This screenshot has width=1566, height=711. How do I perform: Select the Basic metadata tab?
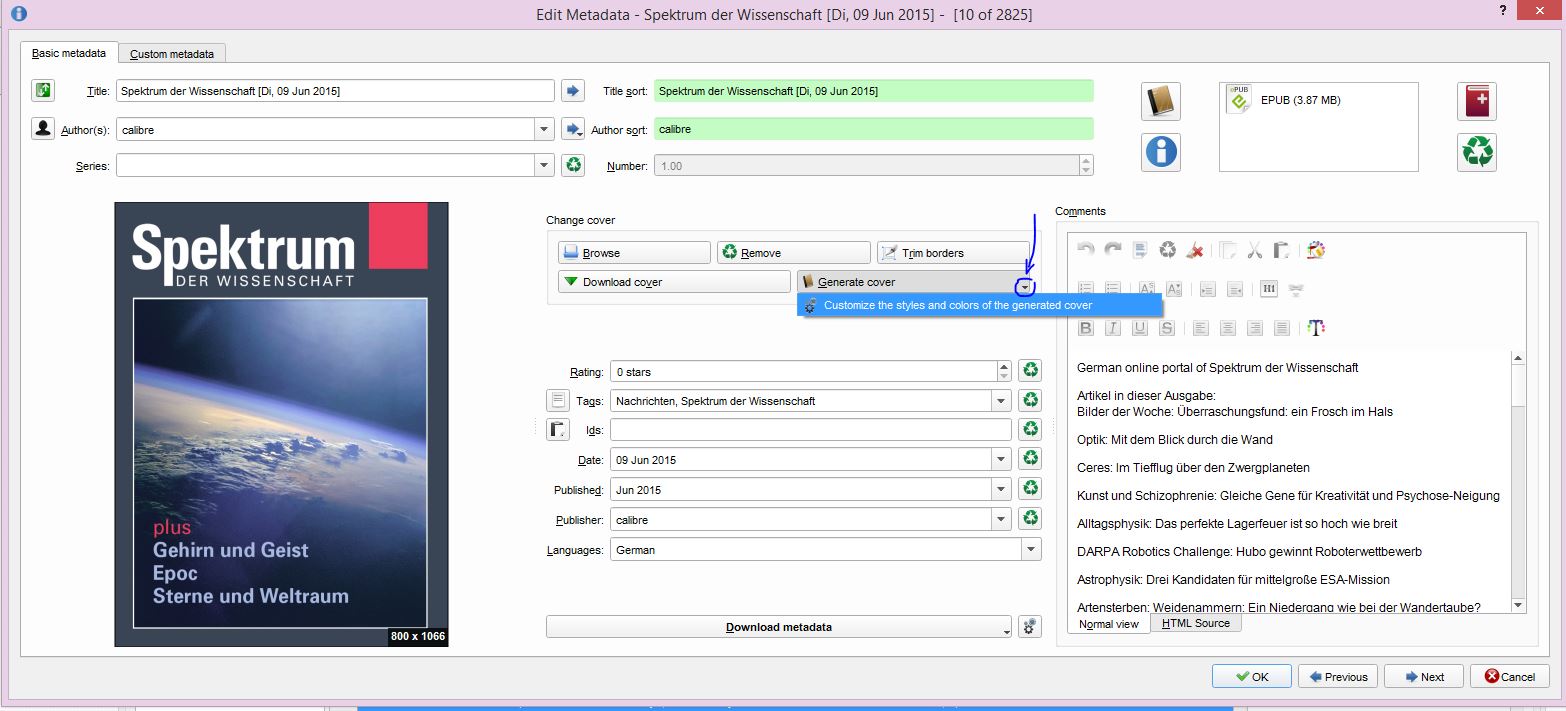(x=69, y=53)
